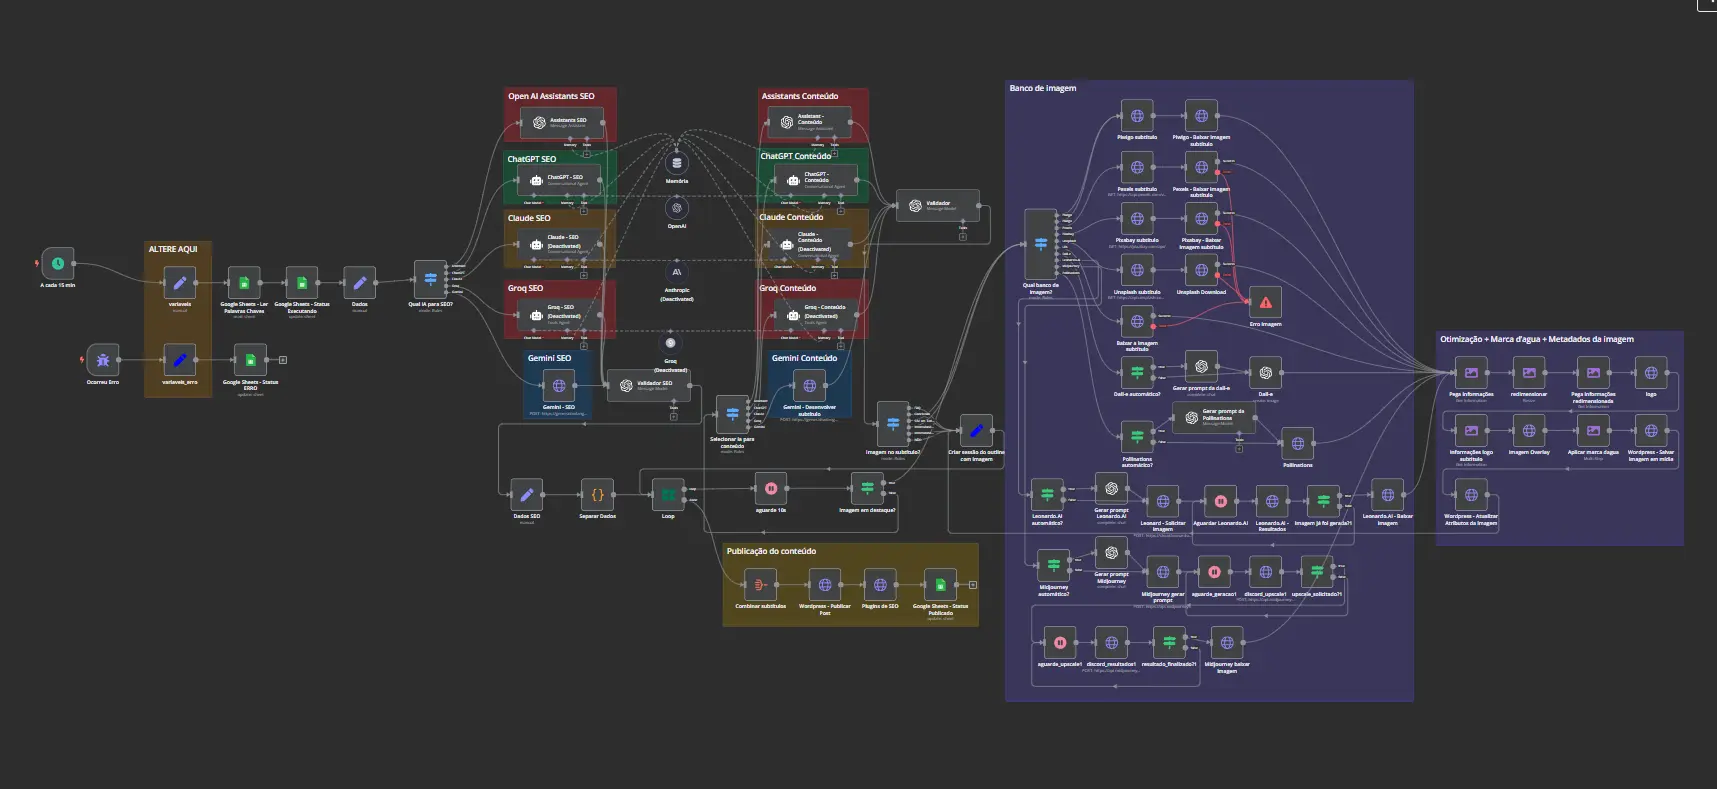Screen dimensions: 1717x789
Task: Select 'Wordpress - Salvar imagem em mídia' node
Action: click(x=1651, y=431)
